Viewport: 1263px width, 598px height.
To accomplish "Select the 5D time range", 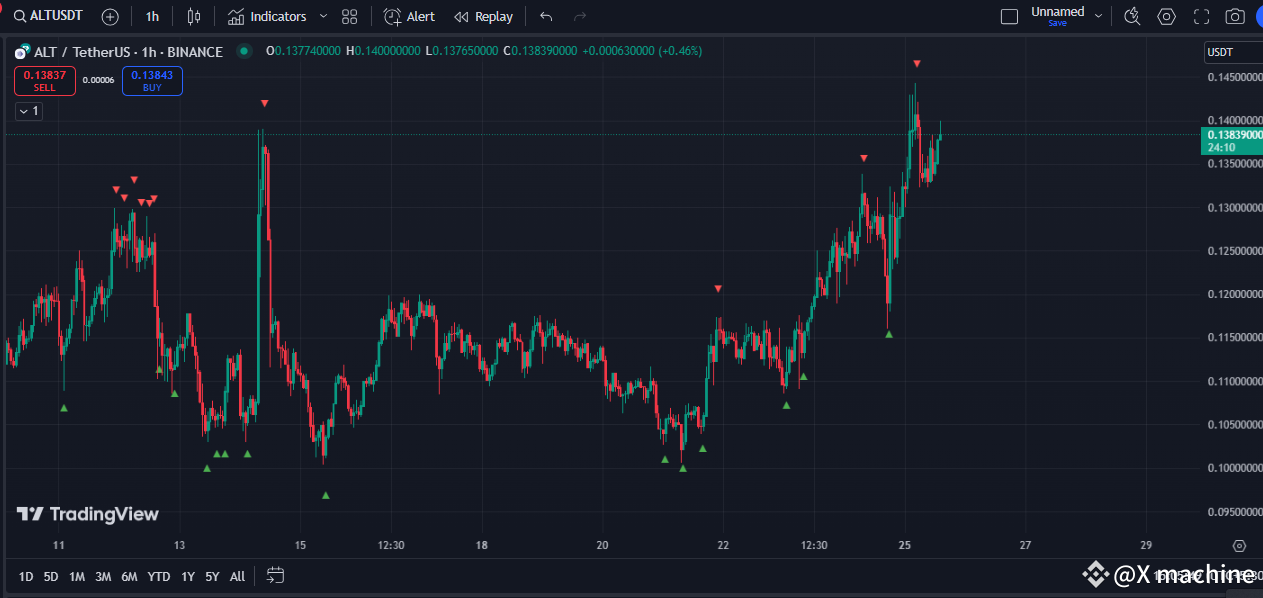I will point(51,576).
